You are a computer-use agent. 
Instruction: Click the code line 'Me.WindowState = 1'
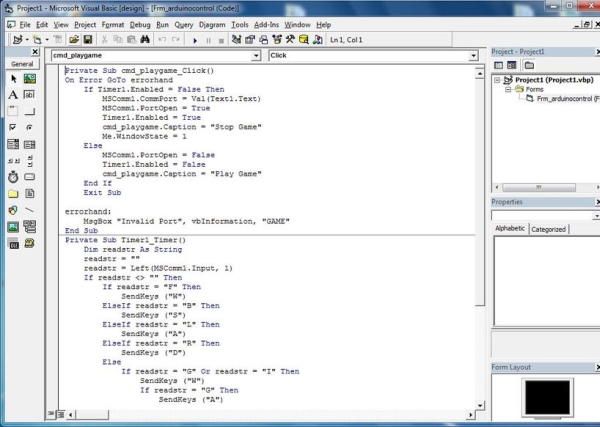(144, 136)
